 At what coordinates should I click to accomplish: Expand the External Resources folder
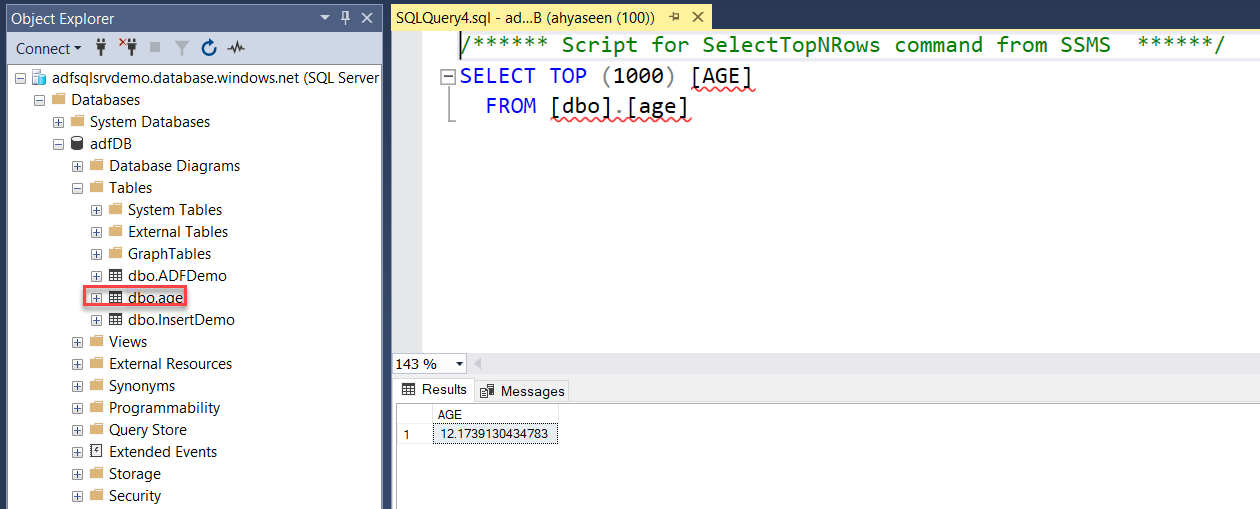coord(77,364)
